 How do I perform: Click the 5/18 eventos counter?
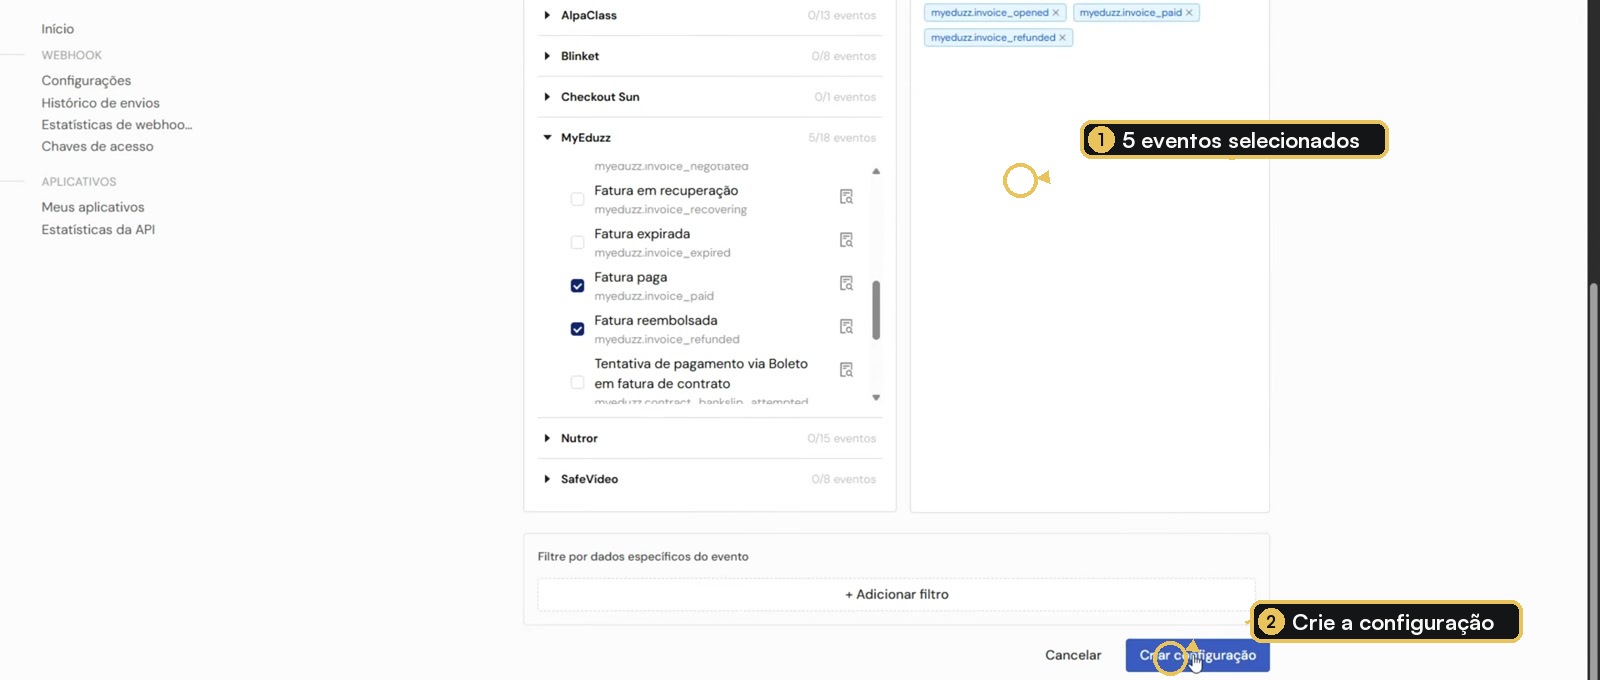(842, 138)
